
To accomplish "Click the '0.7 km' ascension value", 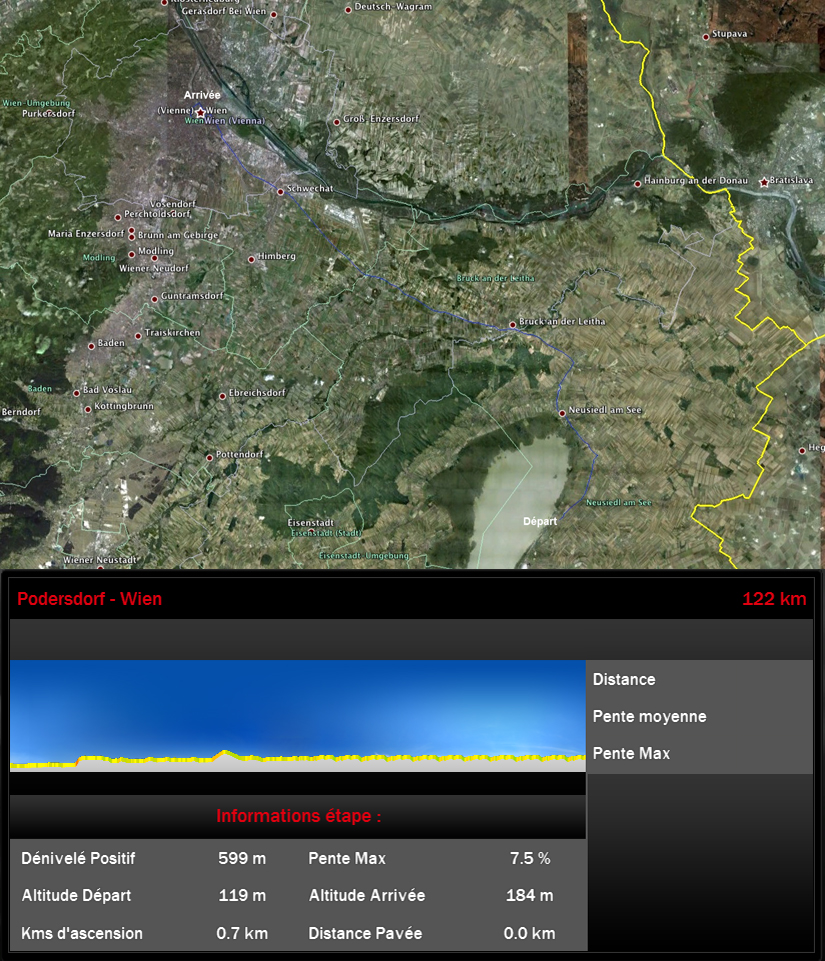I will (x=242, y=933).
